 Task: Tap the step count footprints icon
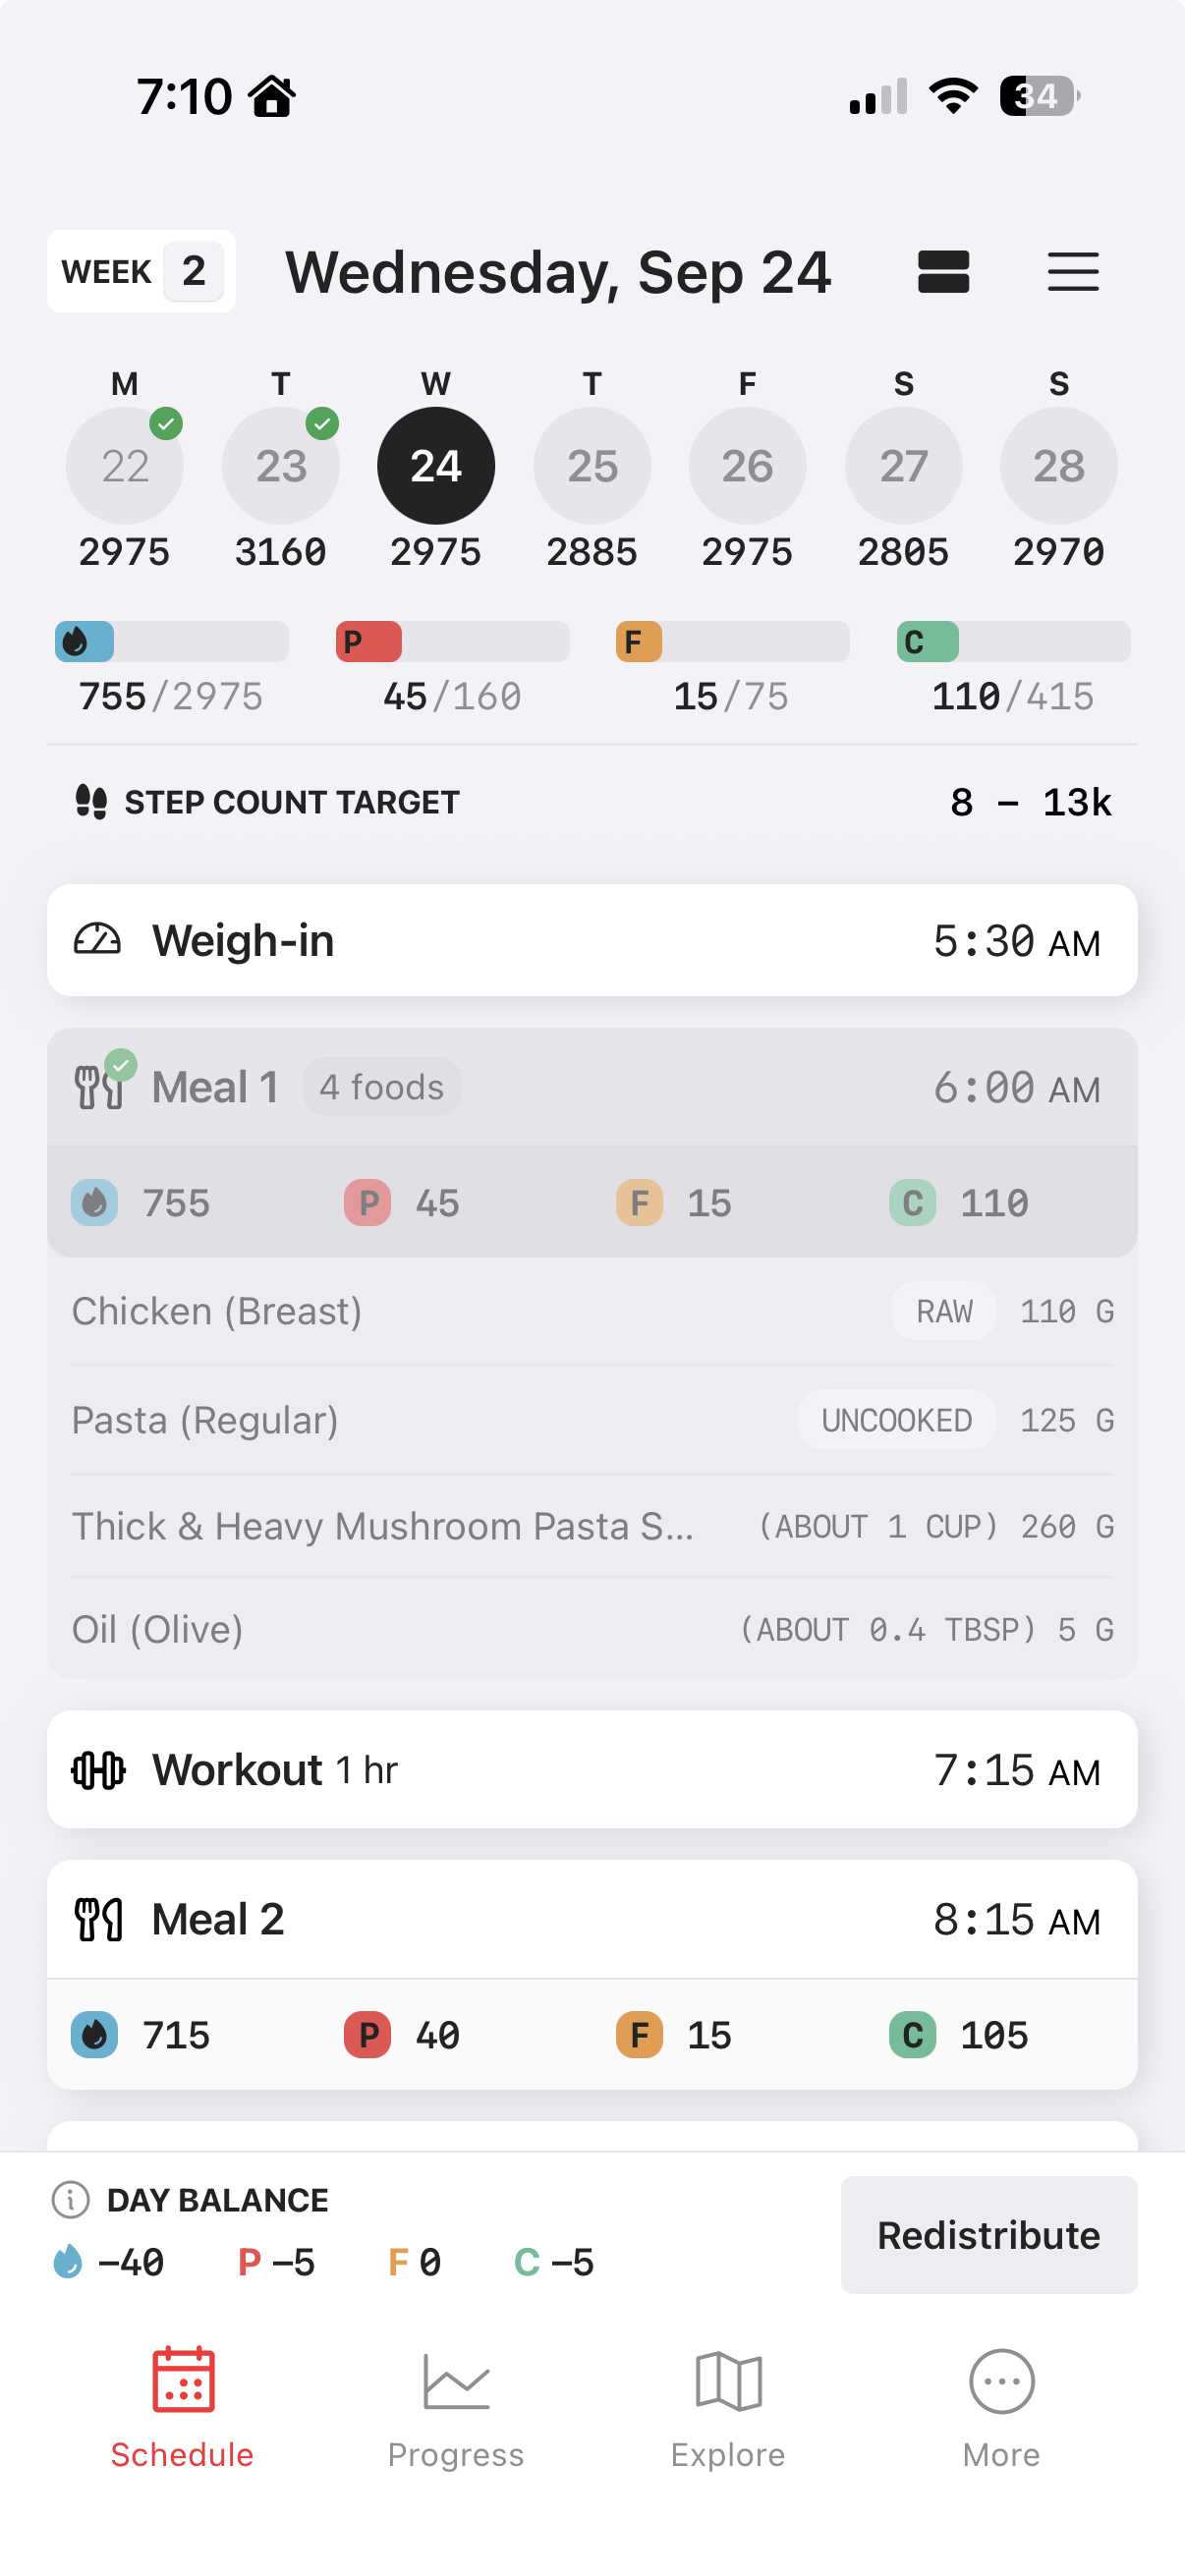[x=91, y=802]
